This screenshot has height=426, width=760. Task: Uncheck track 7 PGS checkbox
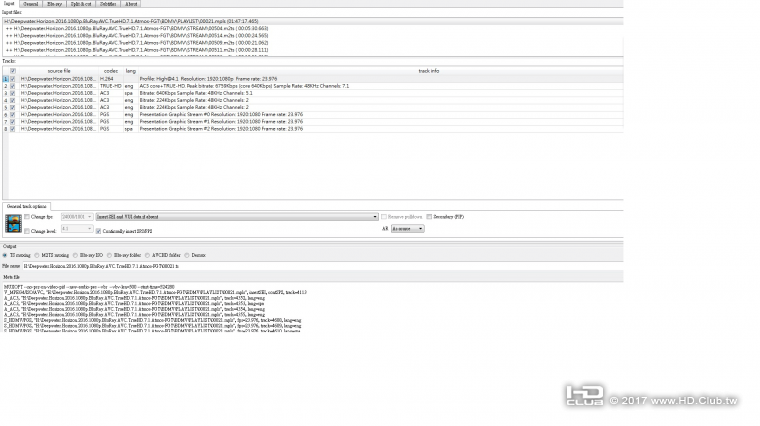13,122
